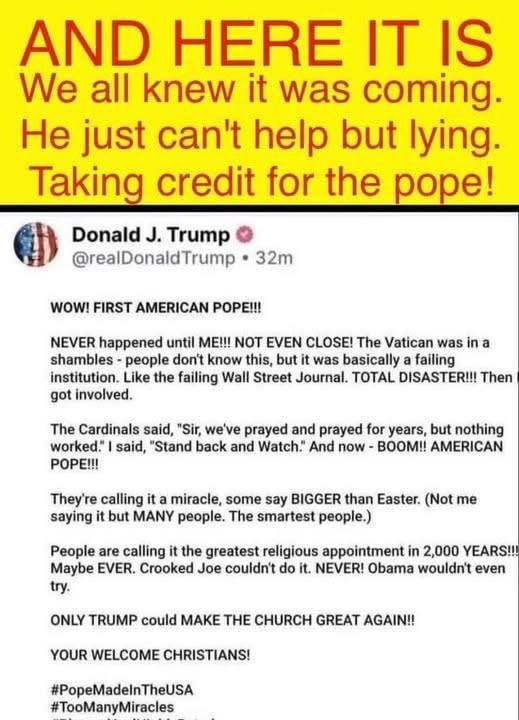
Task: Click the partially cut-off hashtag at the bottom
Action: click(133, 718)
